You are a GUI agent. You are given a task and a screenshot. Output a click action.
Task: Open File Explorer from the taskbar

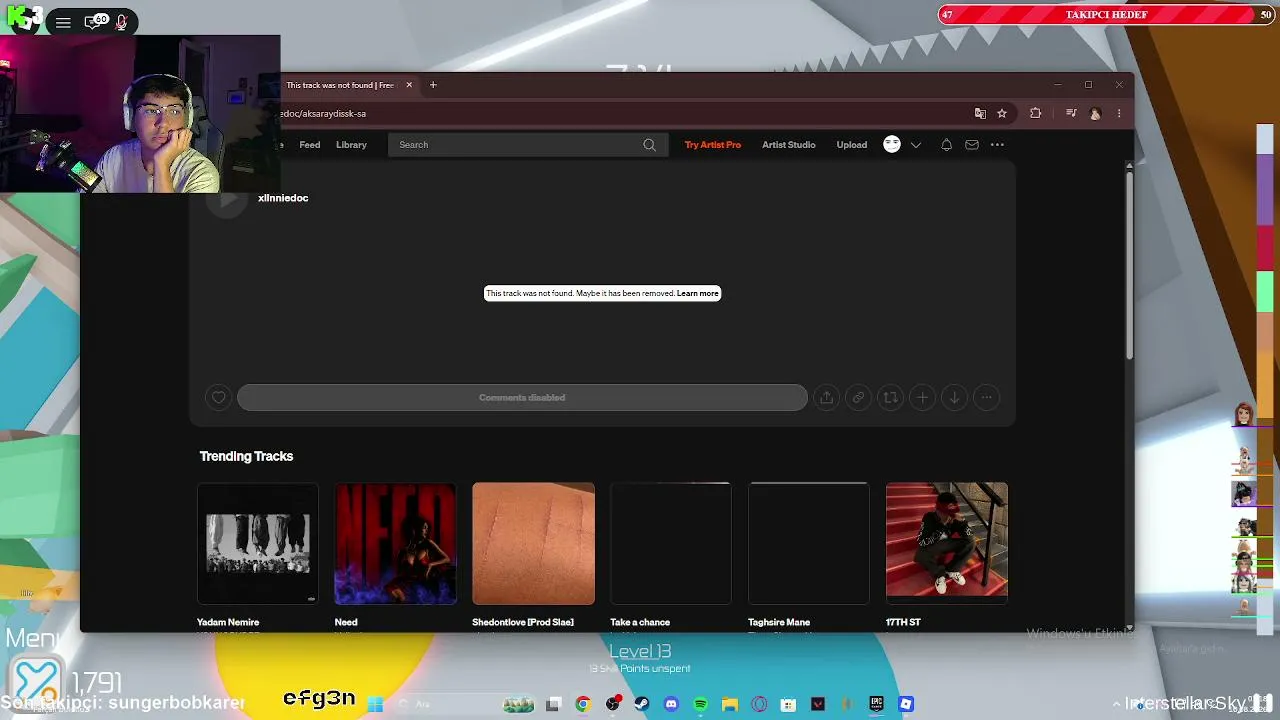[x=730, y=704]
